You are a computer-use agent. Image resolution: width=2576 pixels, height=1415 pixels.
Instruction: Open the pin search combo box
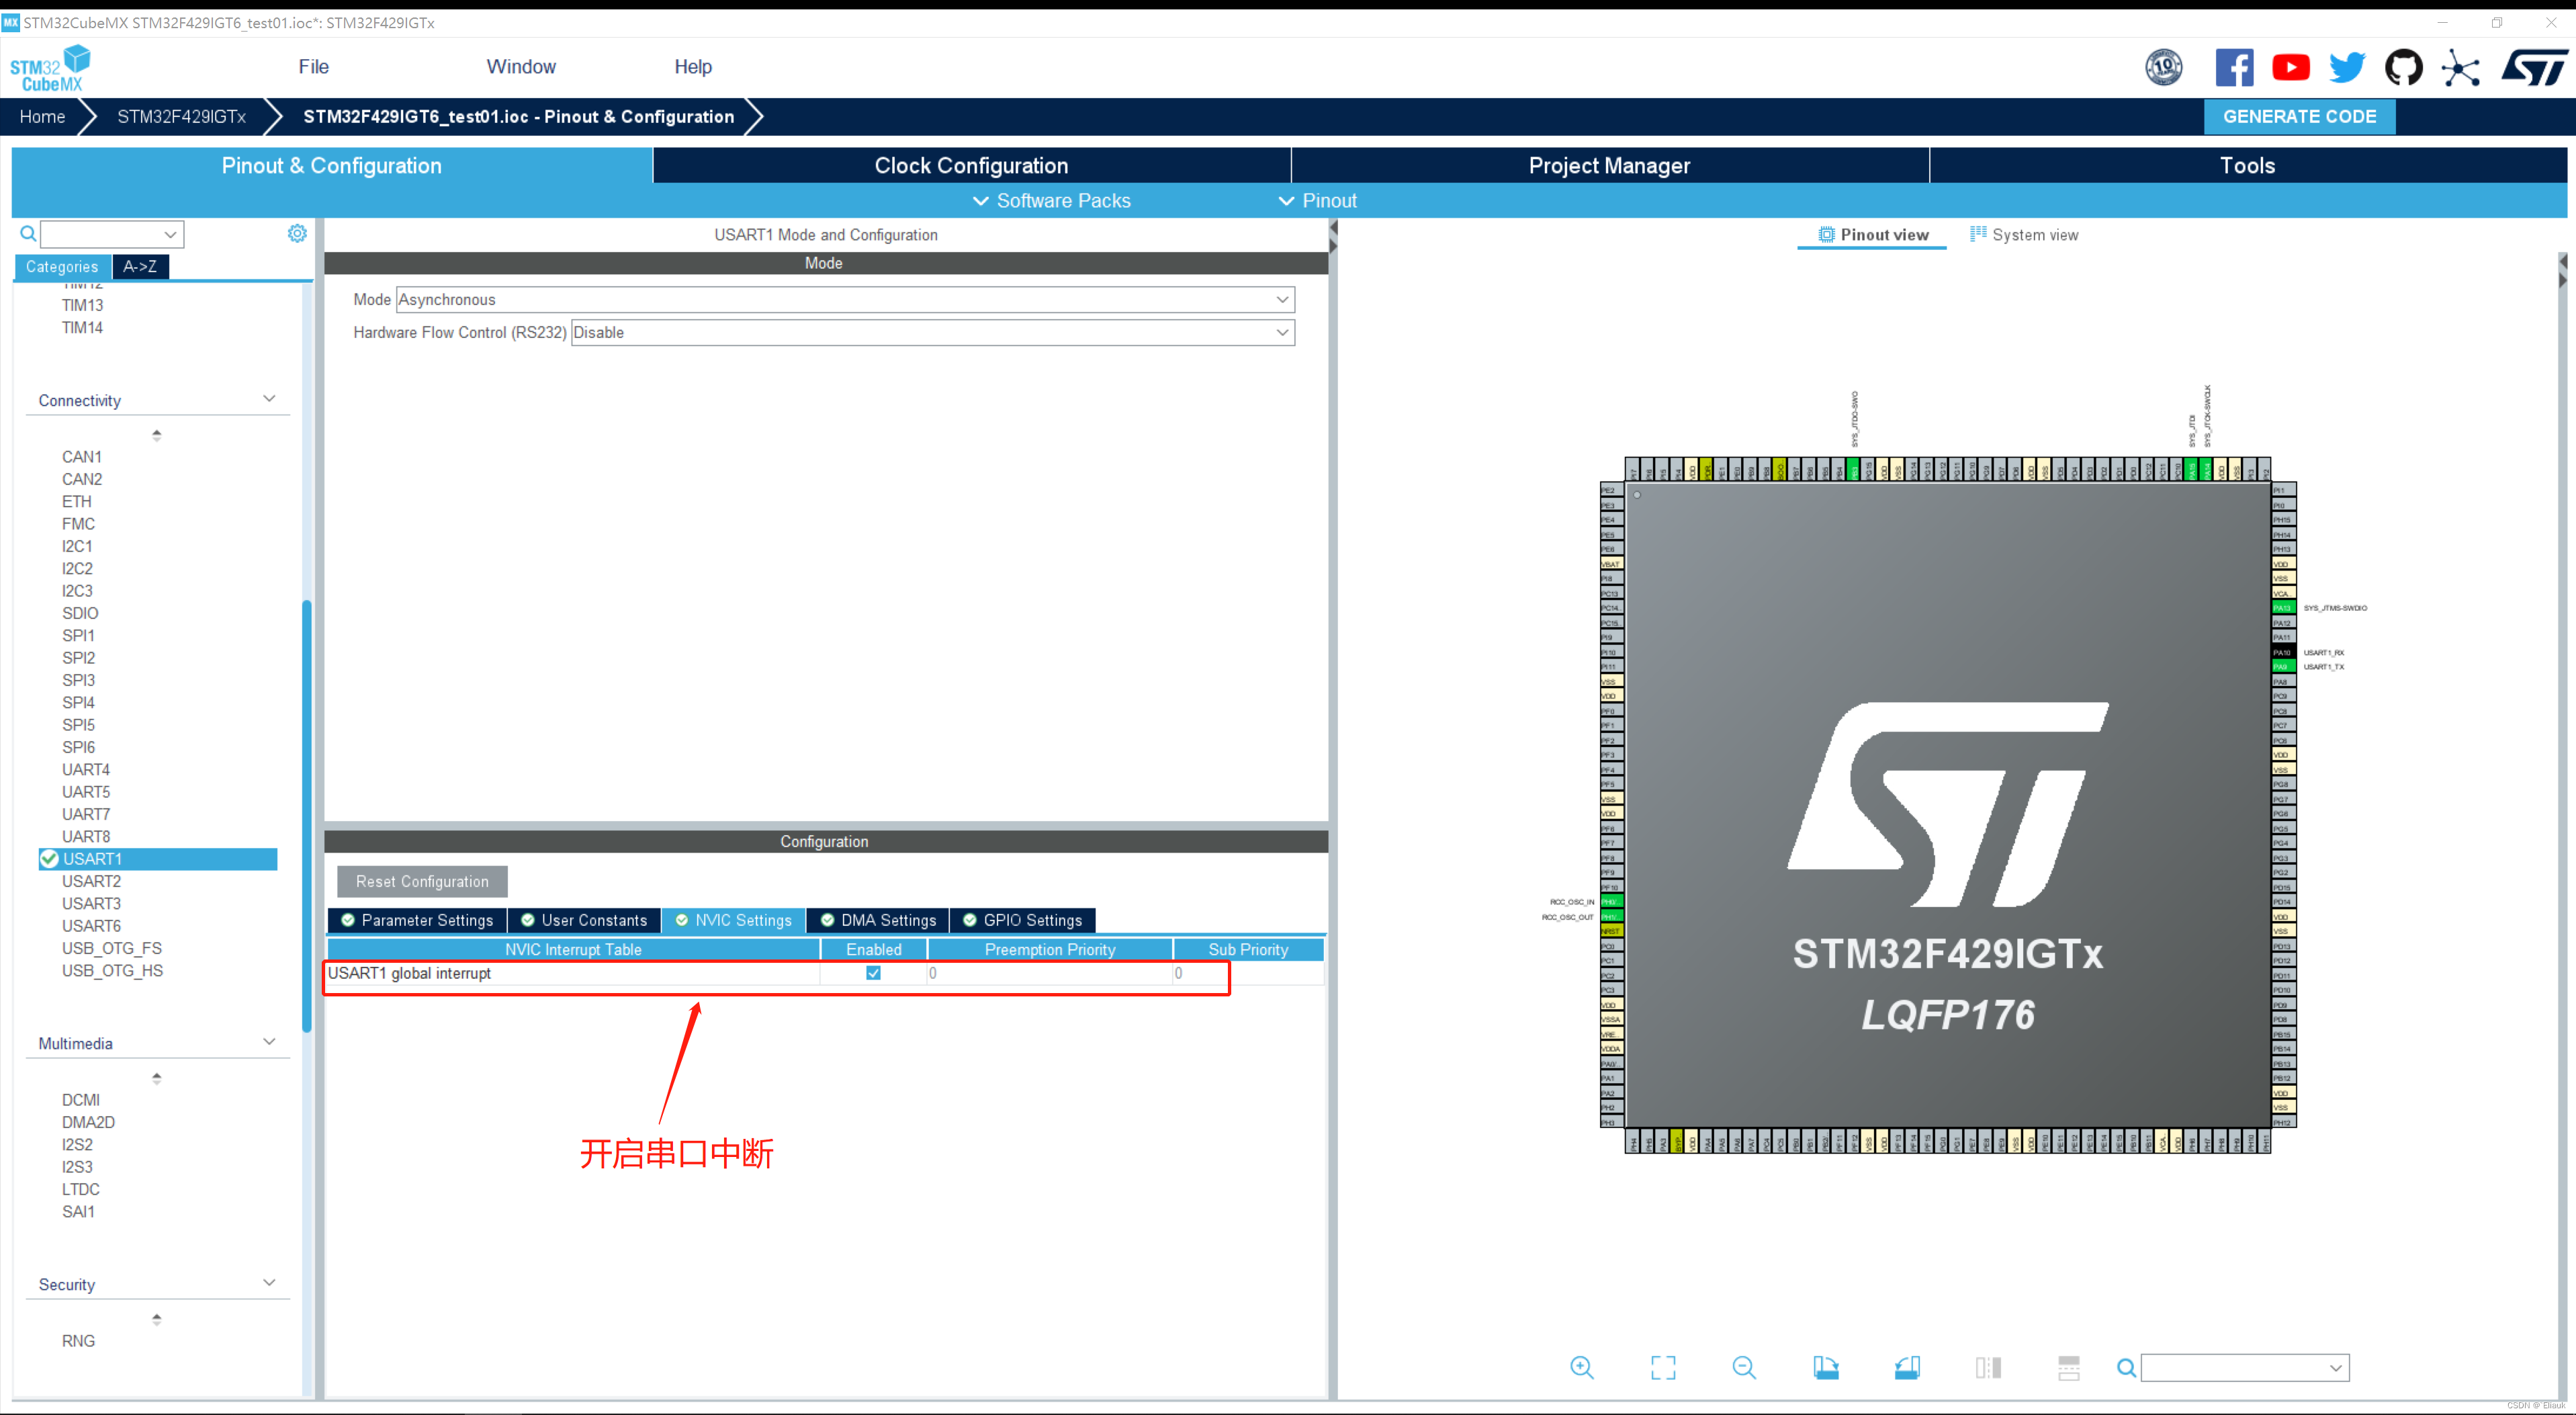click(x=2245, y=1367)
